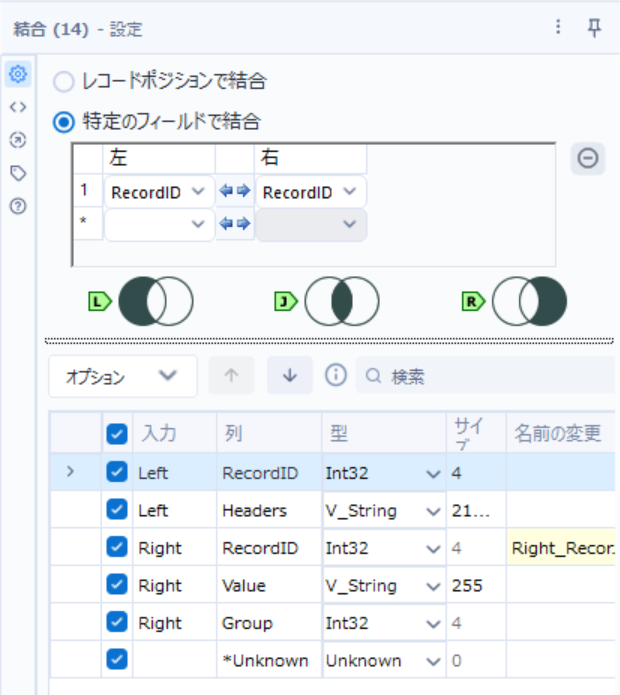Edit Right_Recor rename cell
This screenshot has width=620, height=695.
tap(561, 548)
